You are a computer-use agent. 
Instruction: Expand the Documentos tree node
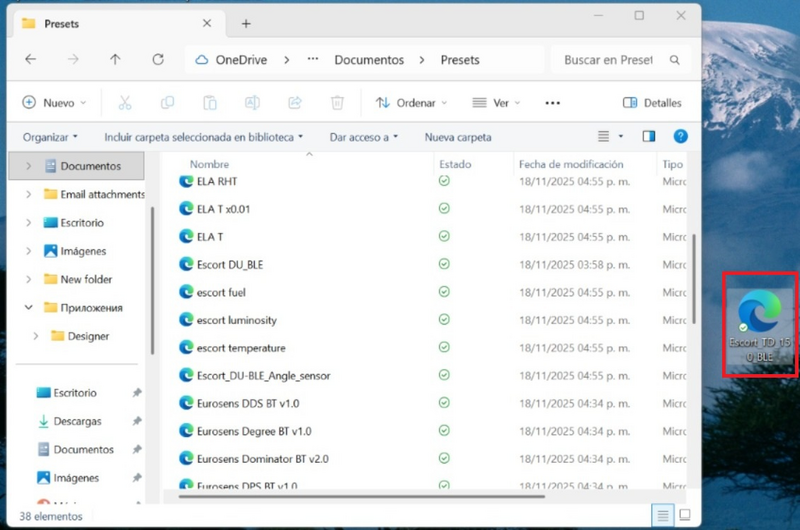click(29, 166)
